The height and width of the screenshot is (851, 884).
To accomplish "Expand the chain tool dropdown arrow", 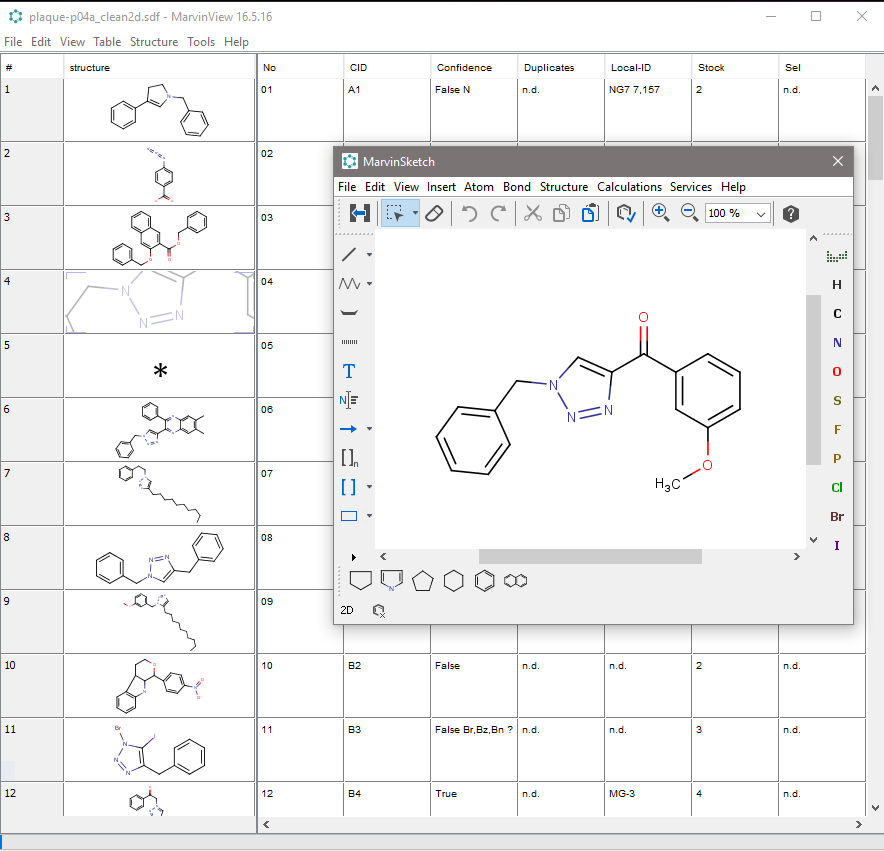I will 369,284.
